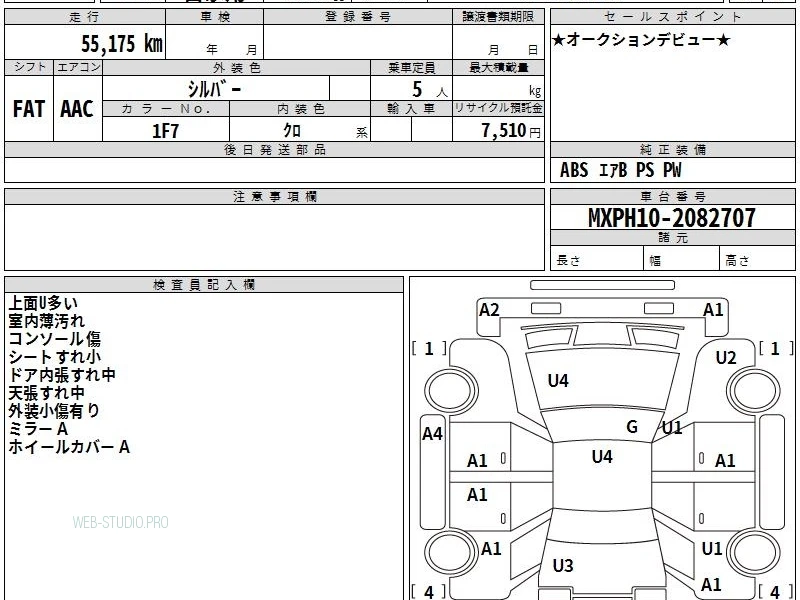Select the セールスポイント header
The width and height of the screenshot is (800, 600).
(672, 17)
